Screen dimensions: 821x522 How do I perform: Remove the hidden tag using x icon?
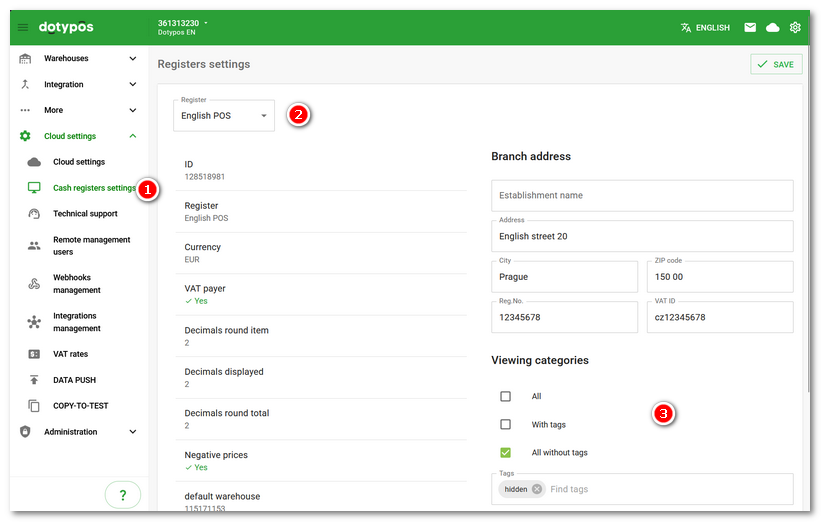coord(537,489)
